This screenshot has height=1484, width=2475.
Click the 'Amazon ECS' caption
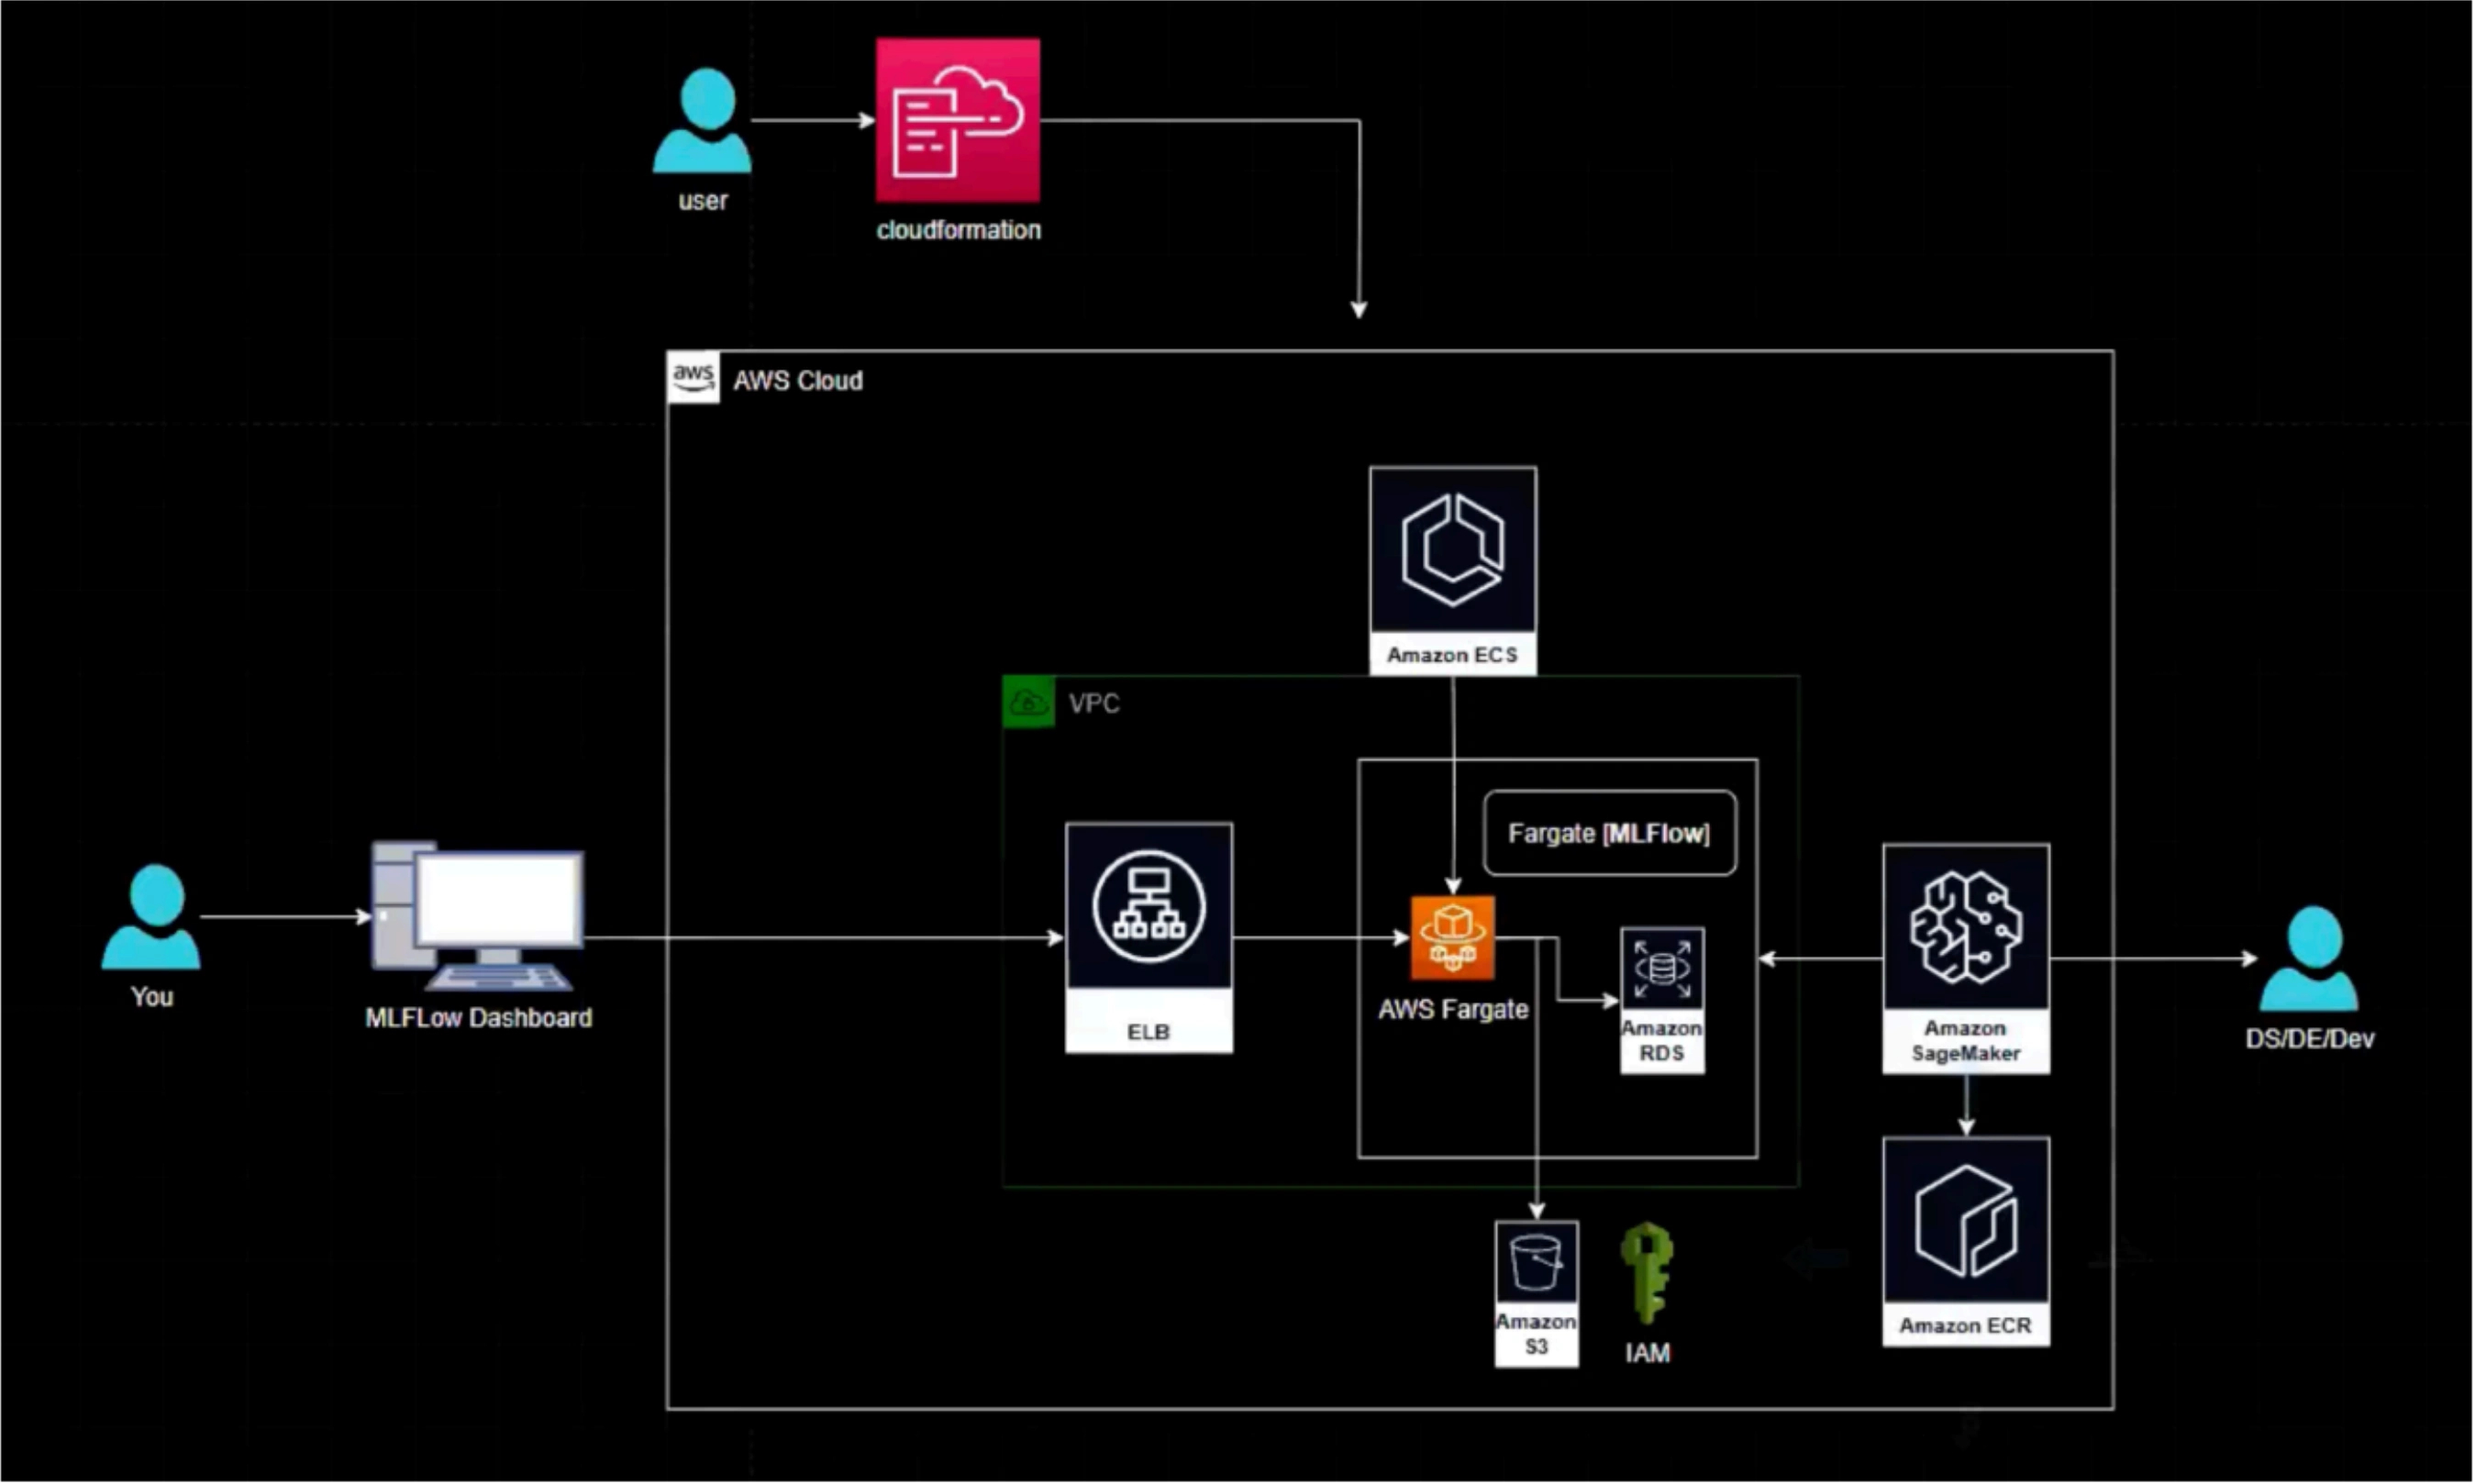[x=1452, y=655]
